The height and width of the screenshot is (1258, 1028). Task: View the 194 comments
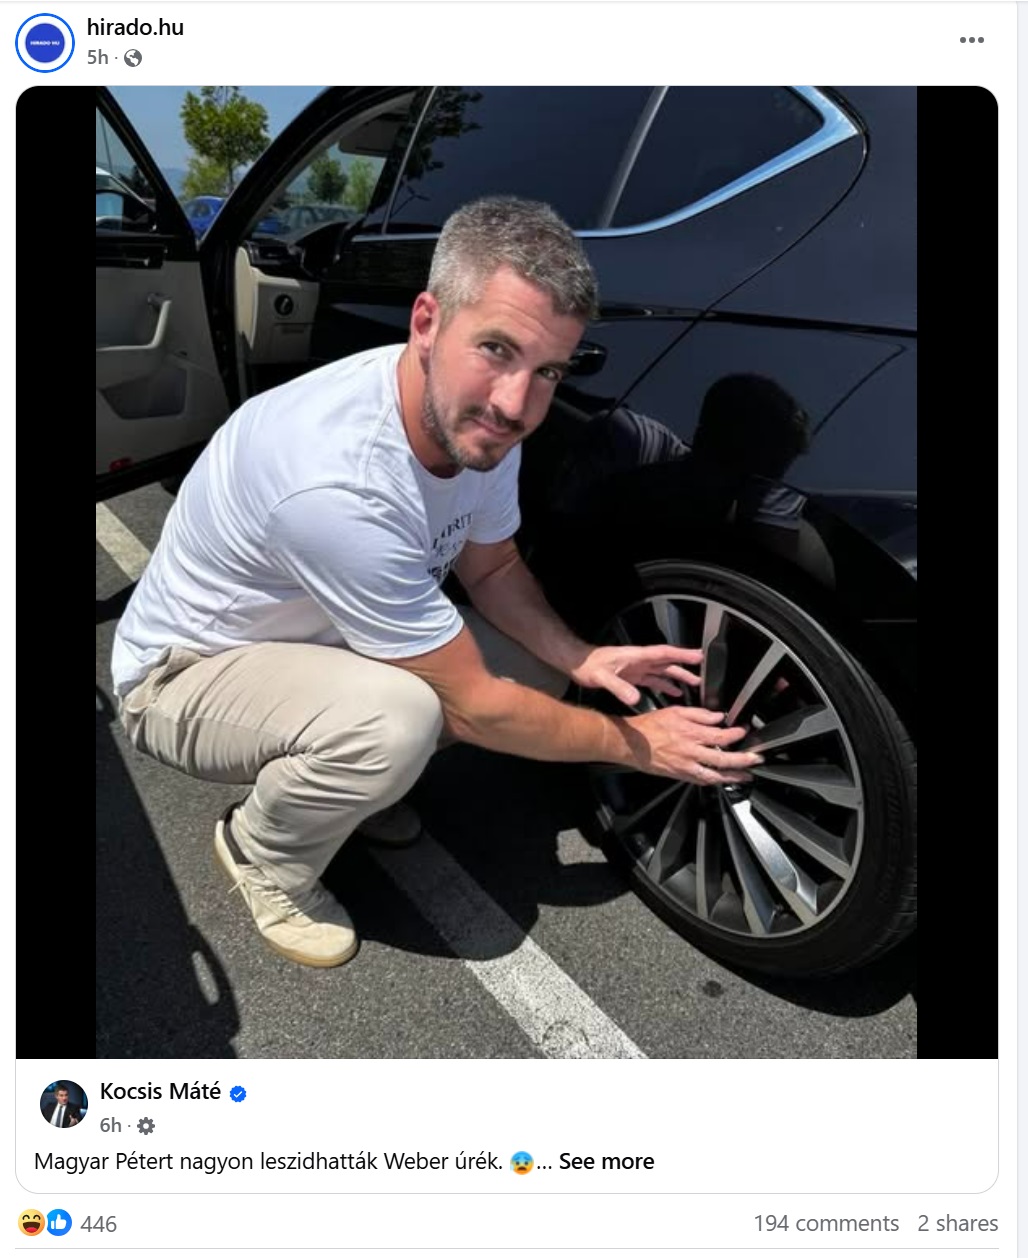click(826, 1223)
